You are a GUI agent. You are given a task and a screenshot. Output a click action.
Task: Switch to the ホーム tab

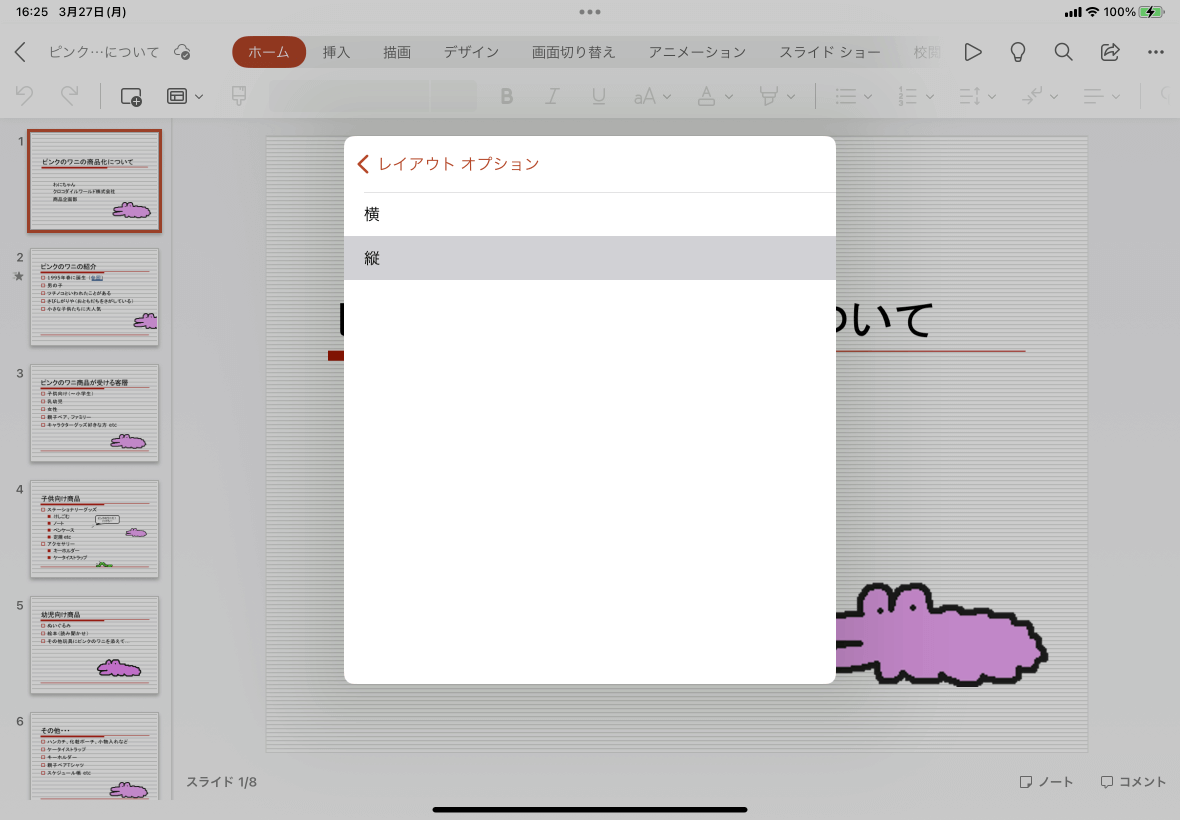(269, 52)
